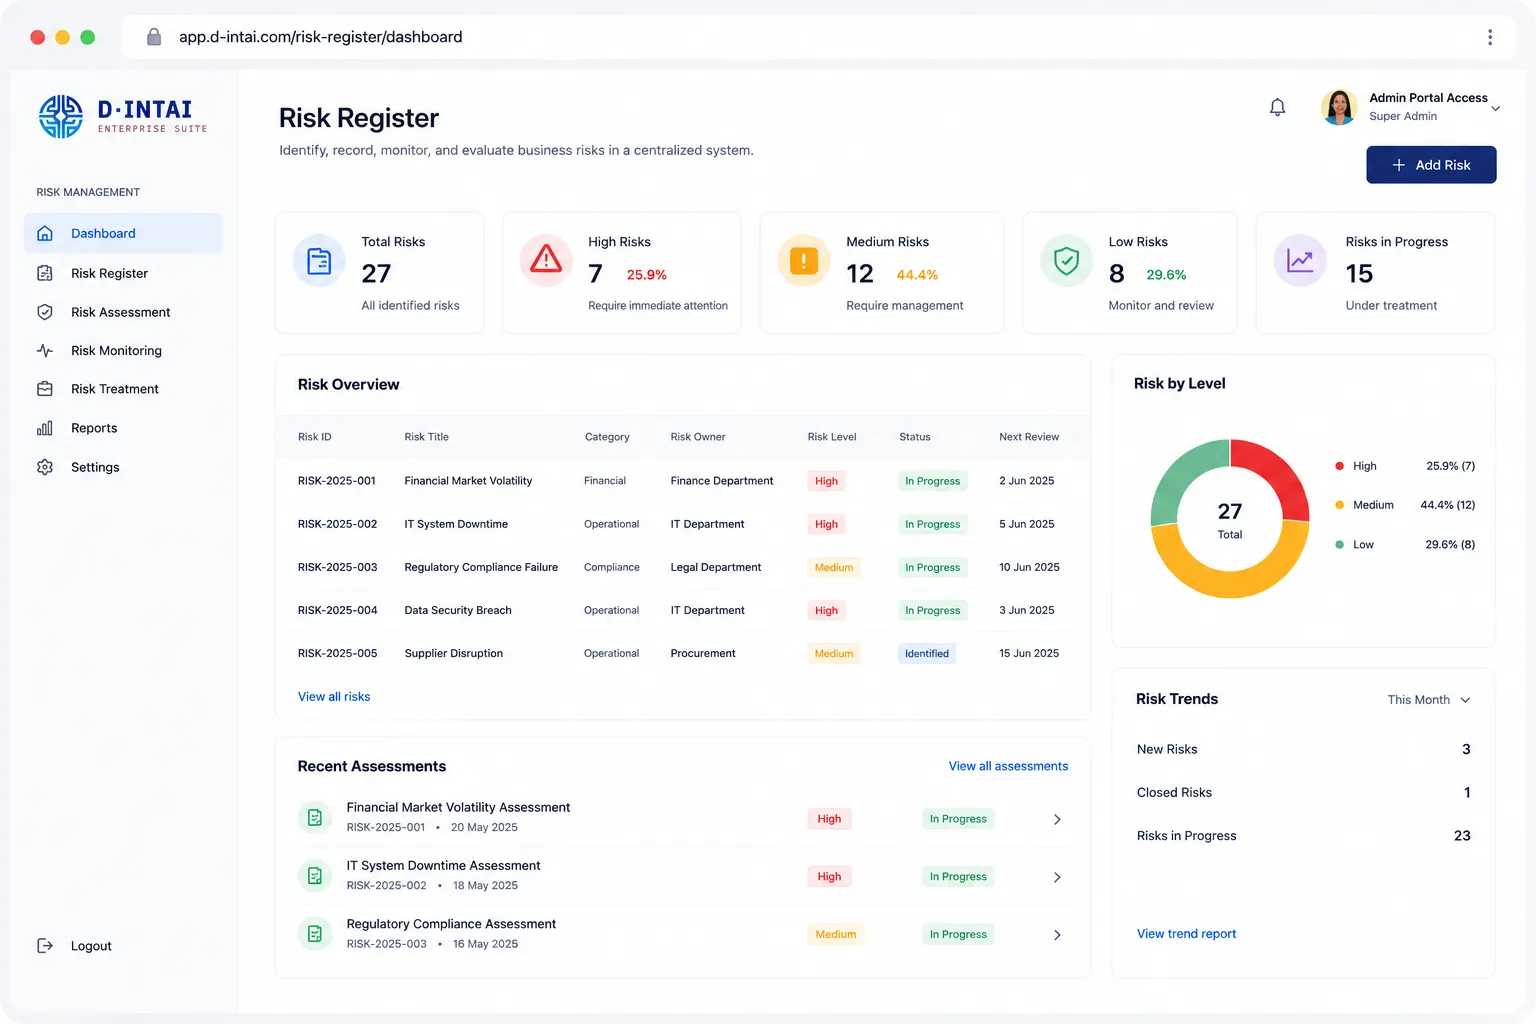
Task: Click Financial Market Volatility Assessment document icon
Action: pyautogui.click(x=315, y=818)
